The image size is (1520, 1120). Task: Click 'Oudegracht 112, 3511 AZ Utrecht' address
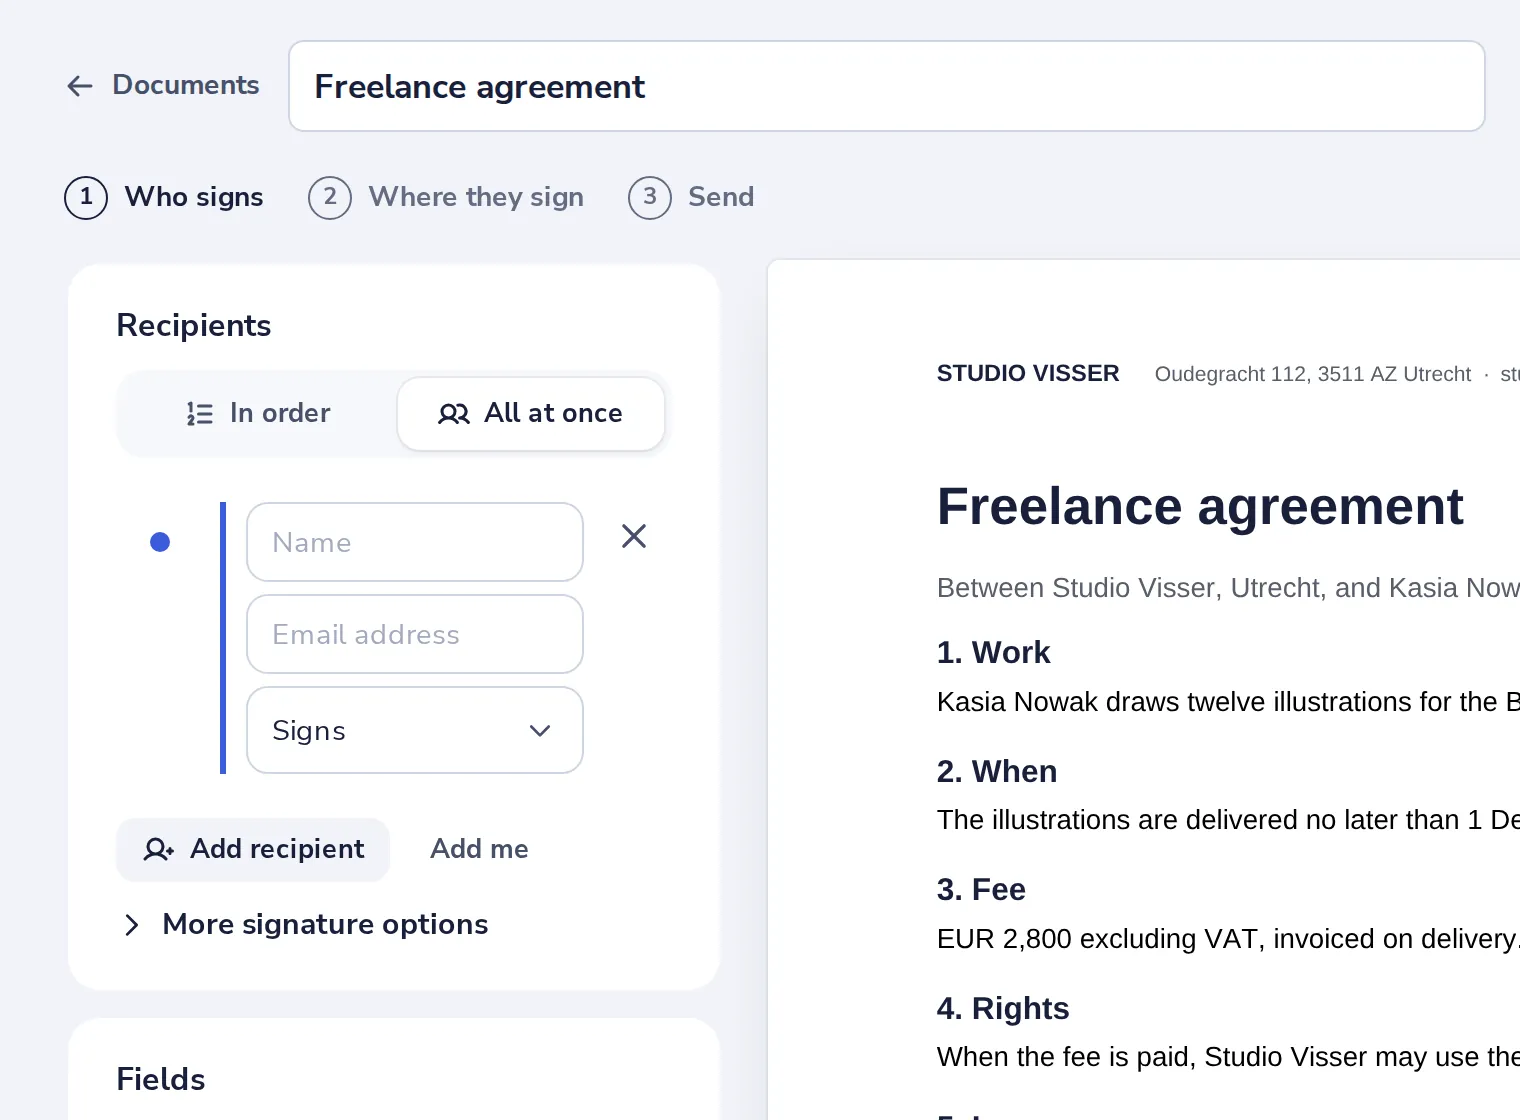tap(1313, 374)
